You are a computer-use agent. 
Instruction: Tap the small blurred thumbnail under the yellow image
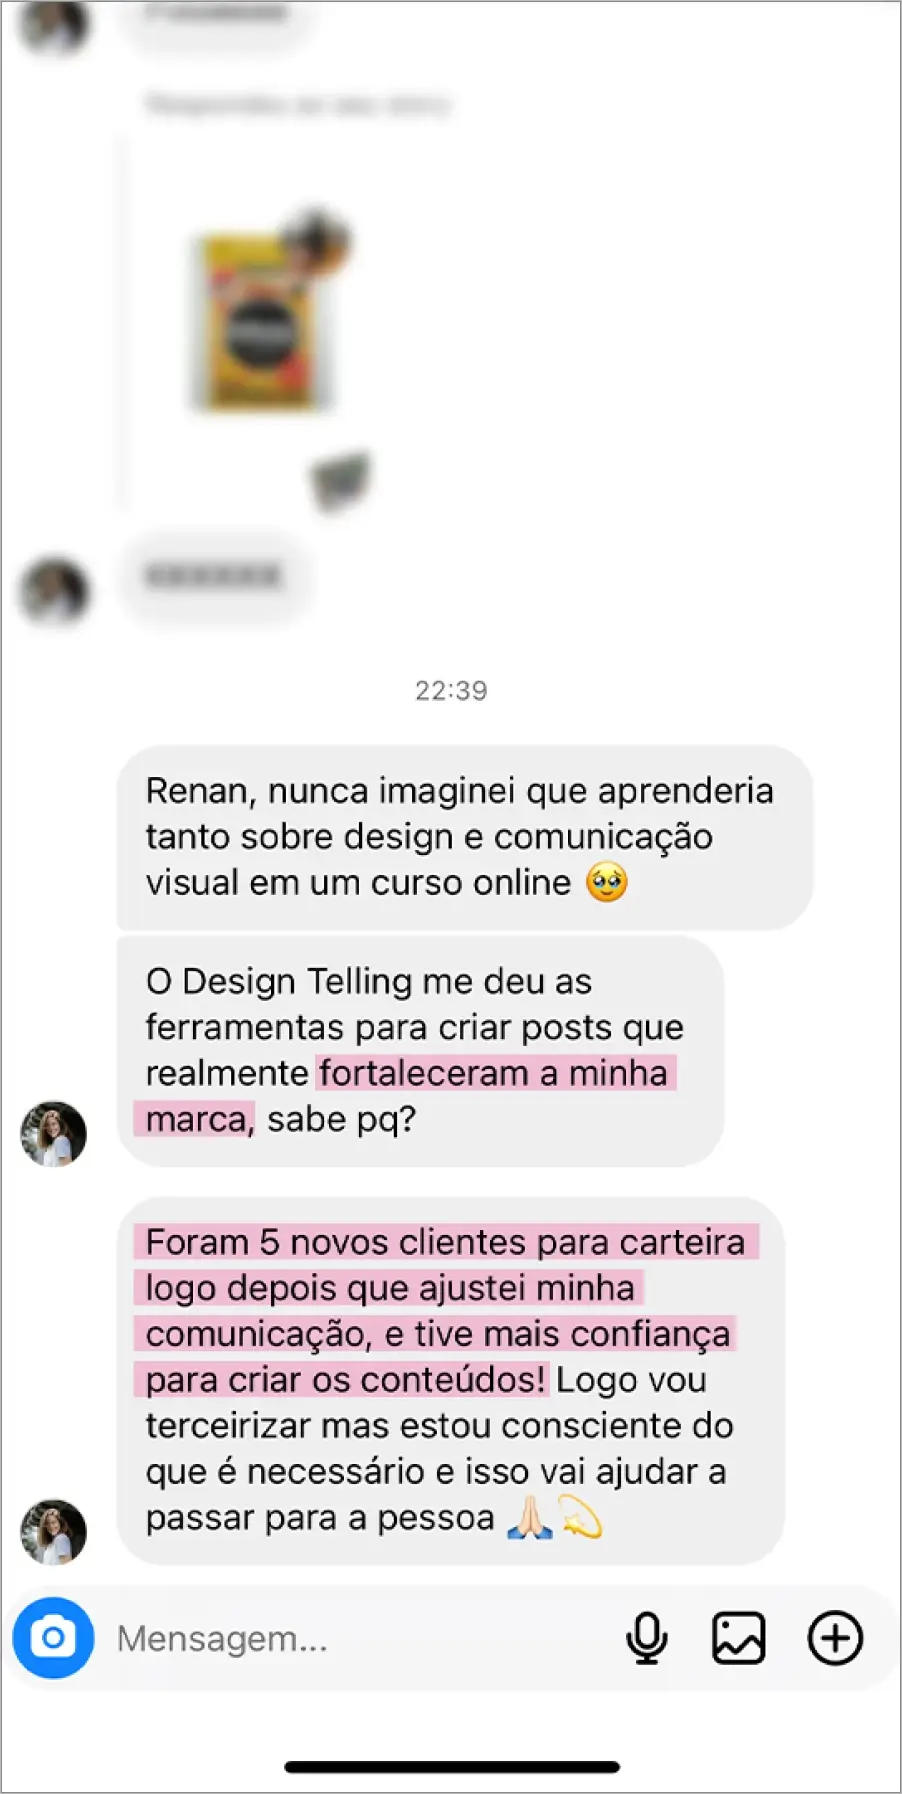click(340, 480)
